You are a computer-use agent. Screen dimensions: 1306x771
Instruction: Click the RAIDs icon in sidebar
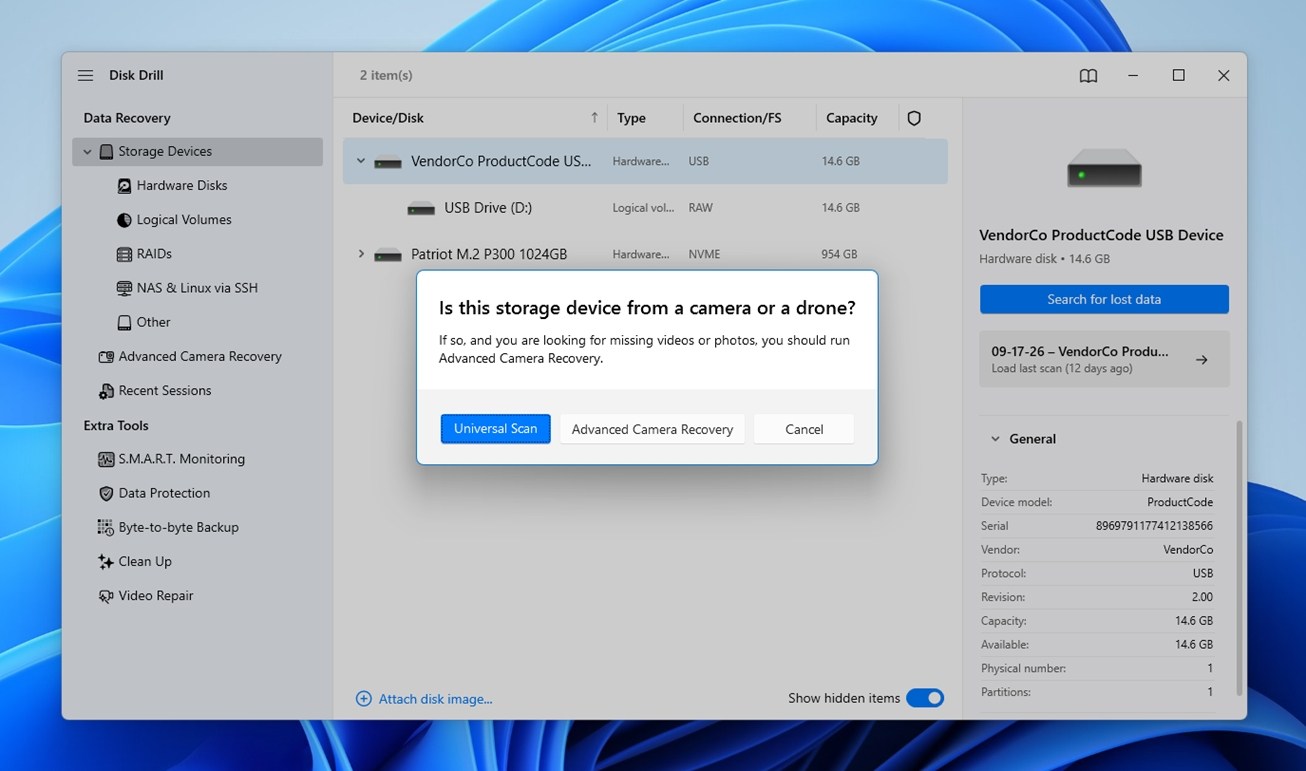124,254
